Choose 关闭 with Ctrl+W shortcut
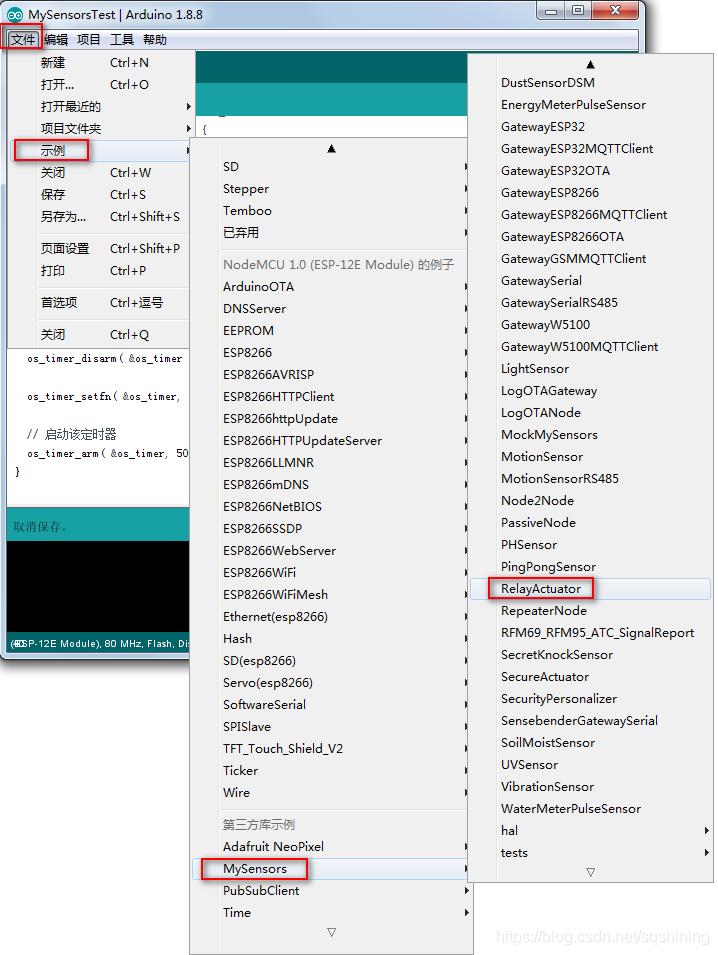 [x=101, y=172]
